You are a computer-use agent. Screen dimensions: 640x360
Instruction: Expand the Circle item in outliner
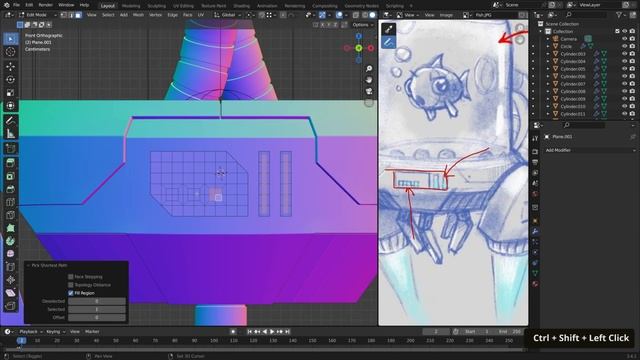[548, 47]
